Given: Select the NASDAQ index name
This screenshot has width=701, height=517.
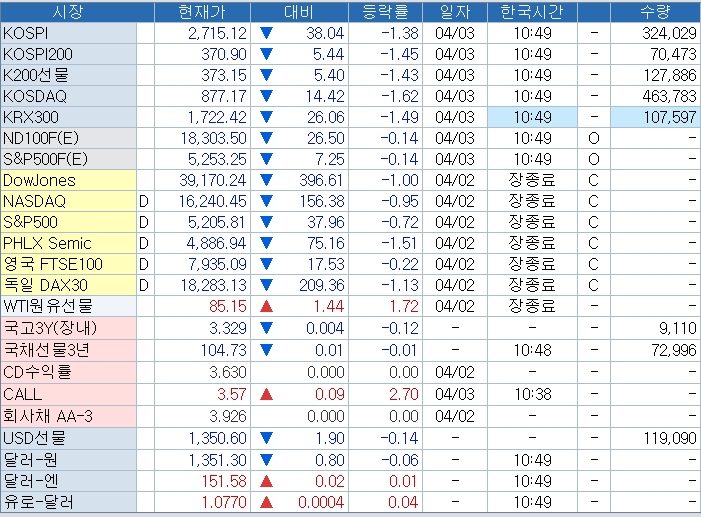Looking at the screenshot, I should [x=34, y=201].
